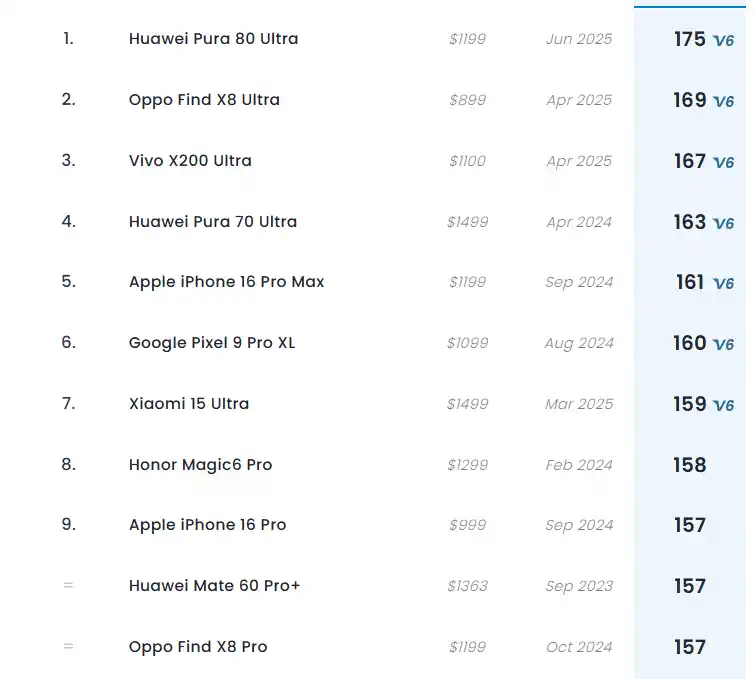Click V6 badge beside iPhone 16 Pro Max score
755x679 pixels.
point(723,284)
